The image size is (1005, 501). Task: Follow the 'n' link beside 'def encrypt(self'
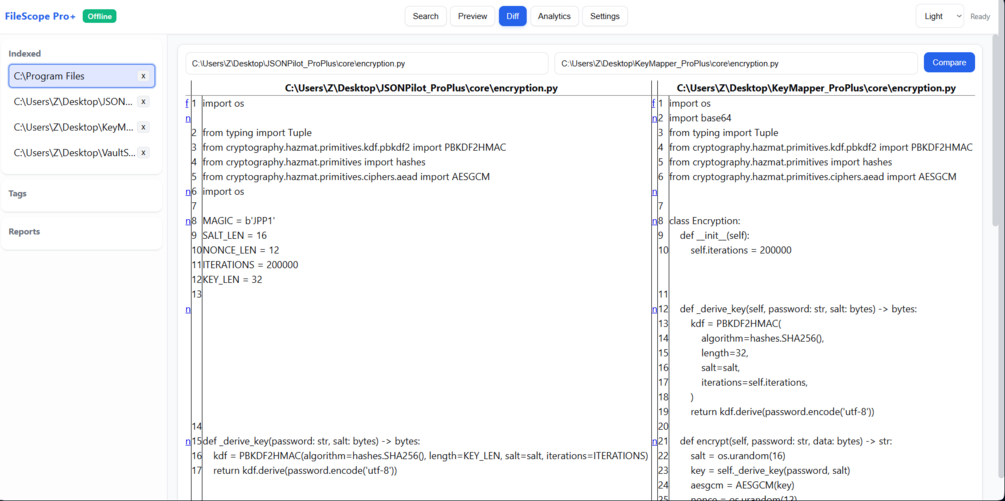click(654, 441)
